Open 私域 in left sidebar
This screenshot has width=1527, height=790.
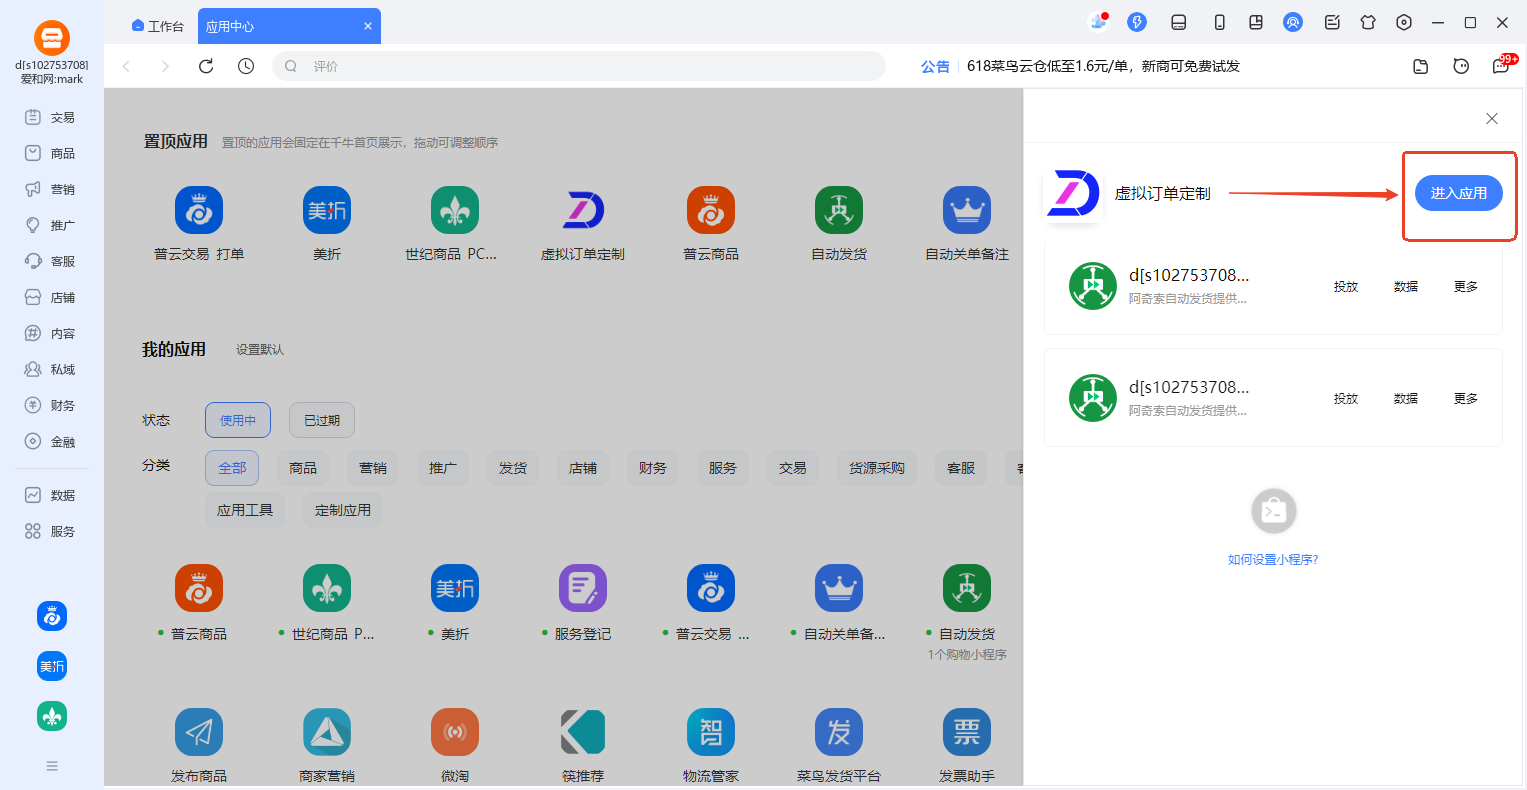click(x=51, y=369)
